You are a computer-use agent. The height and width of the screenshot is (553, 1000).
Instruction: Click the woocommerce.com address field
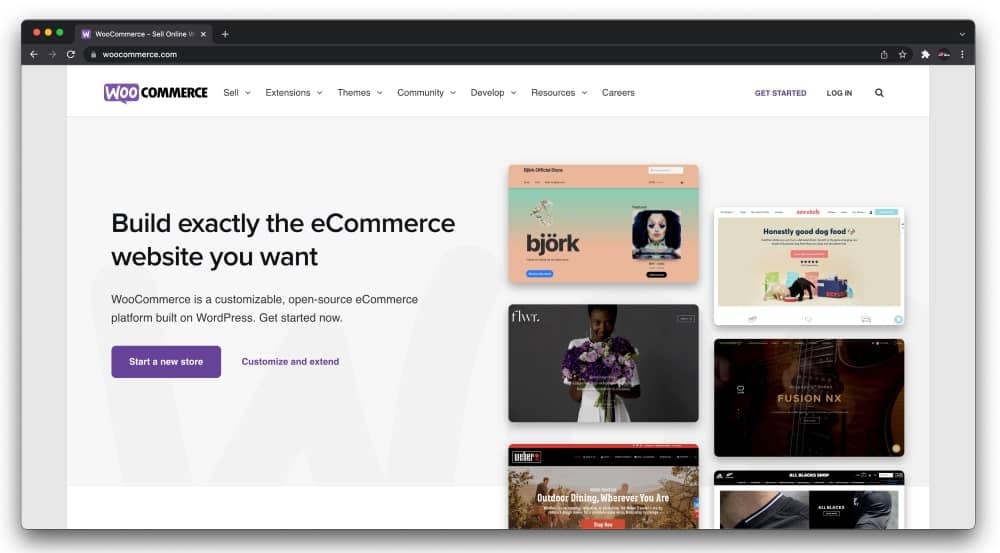tap(478, 55)
